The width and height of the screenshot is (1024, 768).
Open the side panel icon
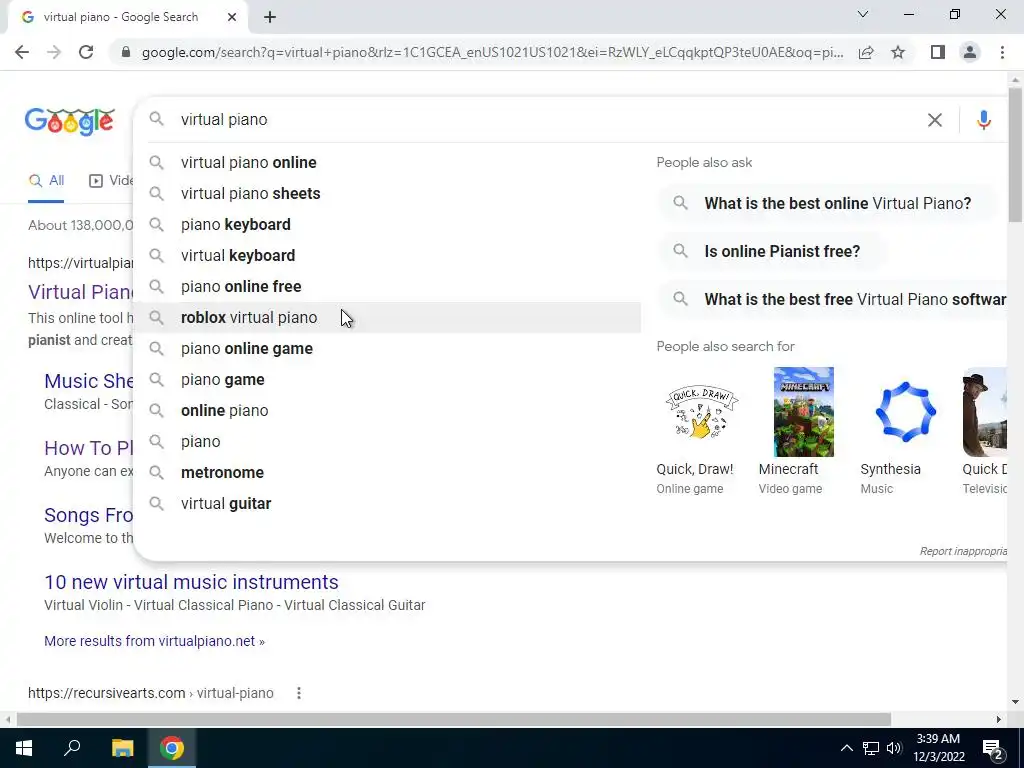pos(938,52)
